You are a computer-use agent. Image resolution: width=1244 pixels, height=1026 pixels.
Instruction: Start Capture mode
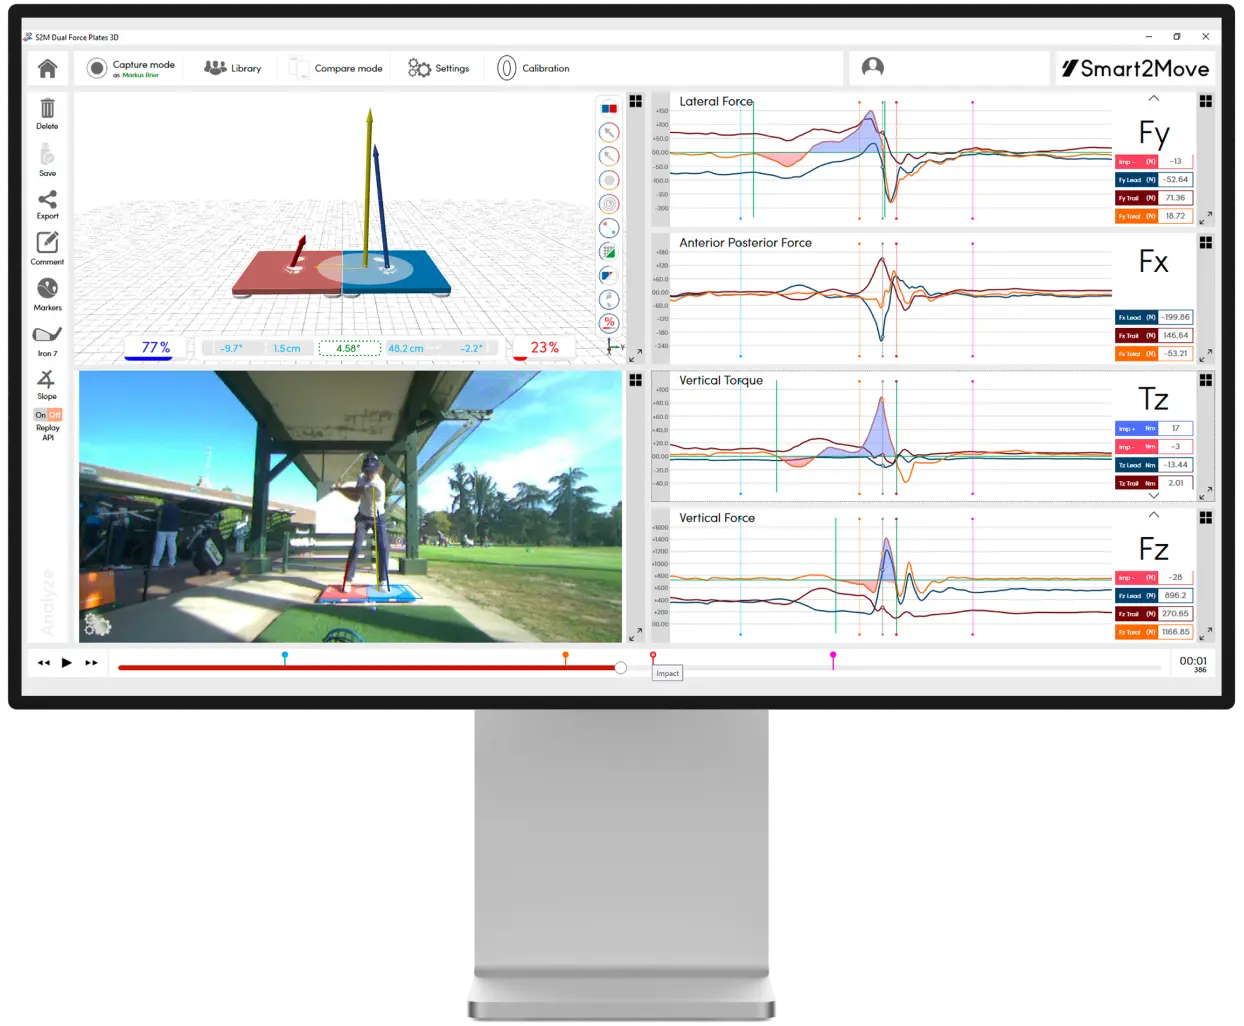tap(131, 68)
